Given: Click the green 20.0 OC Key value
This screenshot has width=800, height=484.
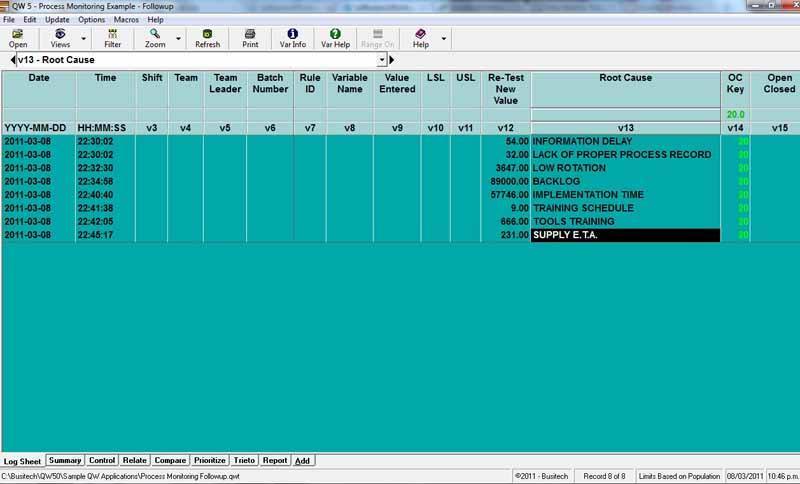Looking at the screenshot, I should tap(735, 114).
